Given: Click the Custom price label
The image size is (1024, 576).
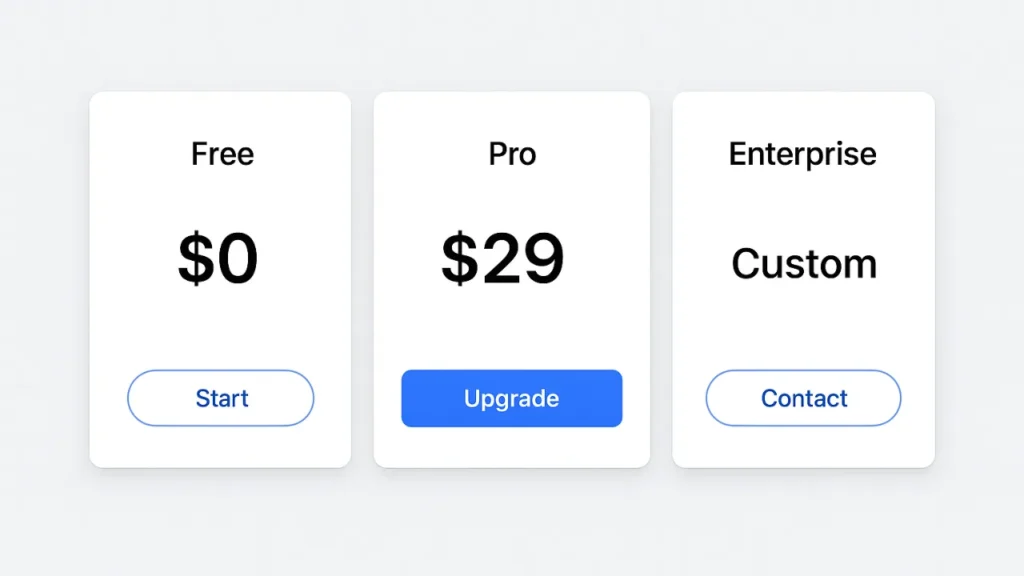Looking at the screenshot, I should (803, 264).
